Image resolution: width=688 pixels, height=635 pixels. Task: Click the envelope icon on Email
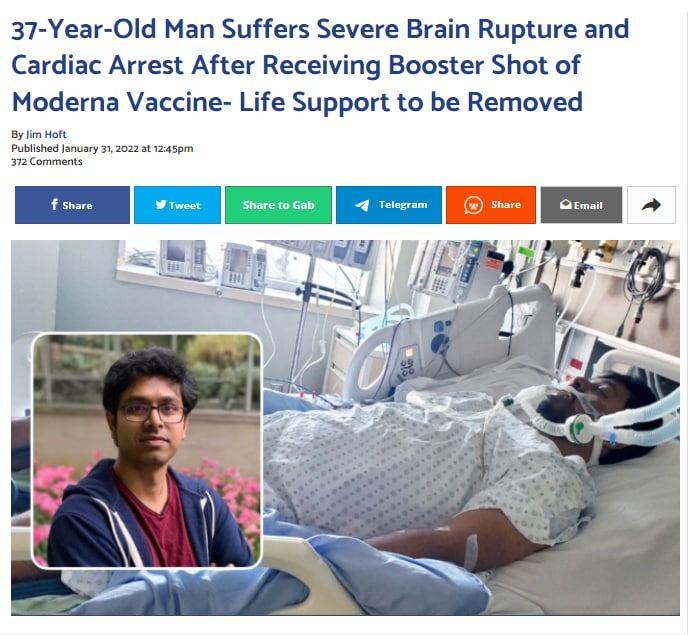566,204
